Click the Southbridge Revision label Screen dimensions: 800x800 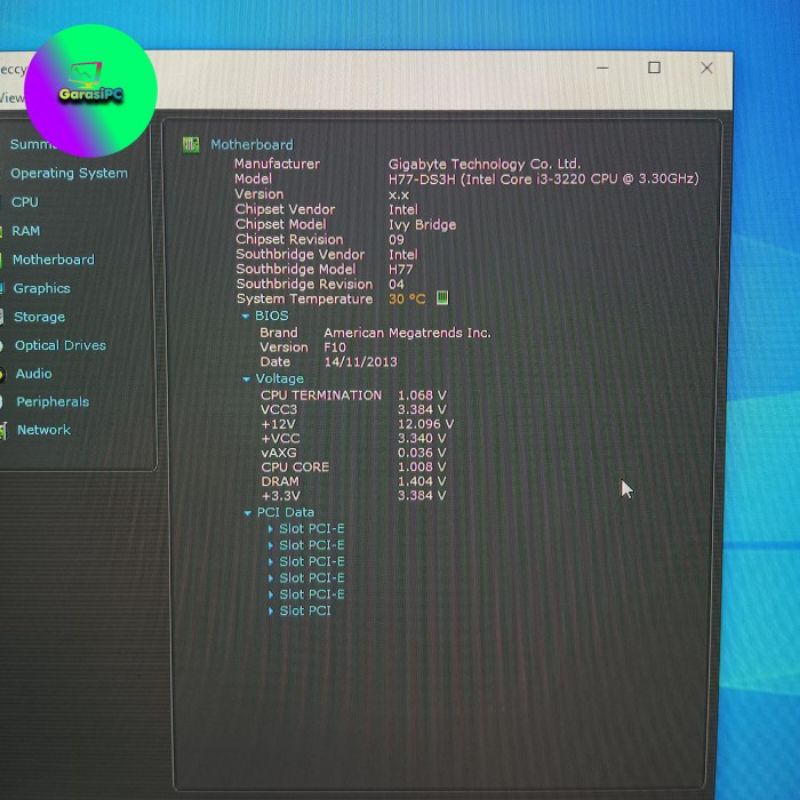point(305,284)
